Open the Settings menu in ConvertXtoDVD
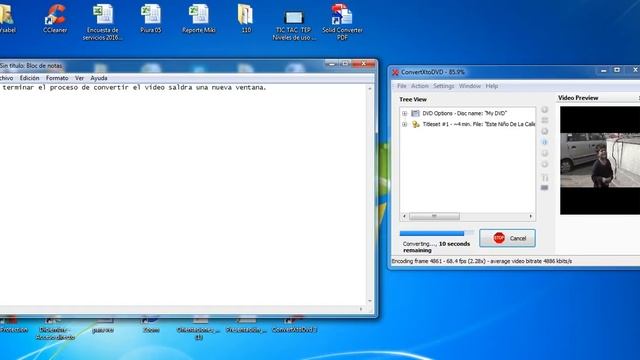Image resolution: width=640 pixels, height=360 pixels. [x=444, y=86]
